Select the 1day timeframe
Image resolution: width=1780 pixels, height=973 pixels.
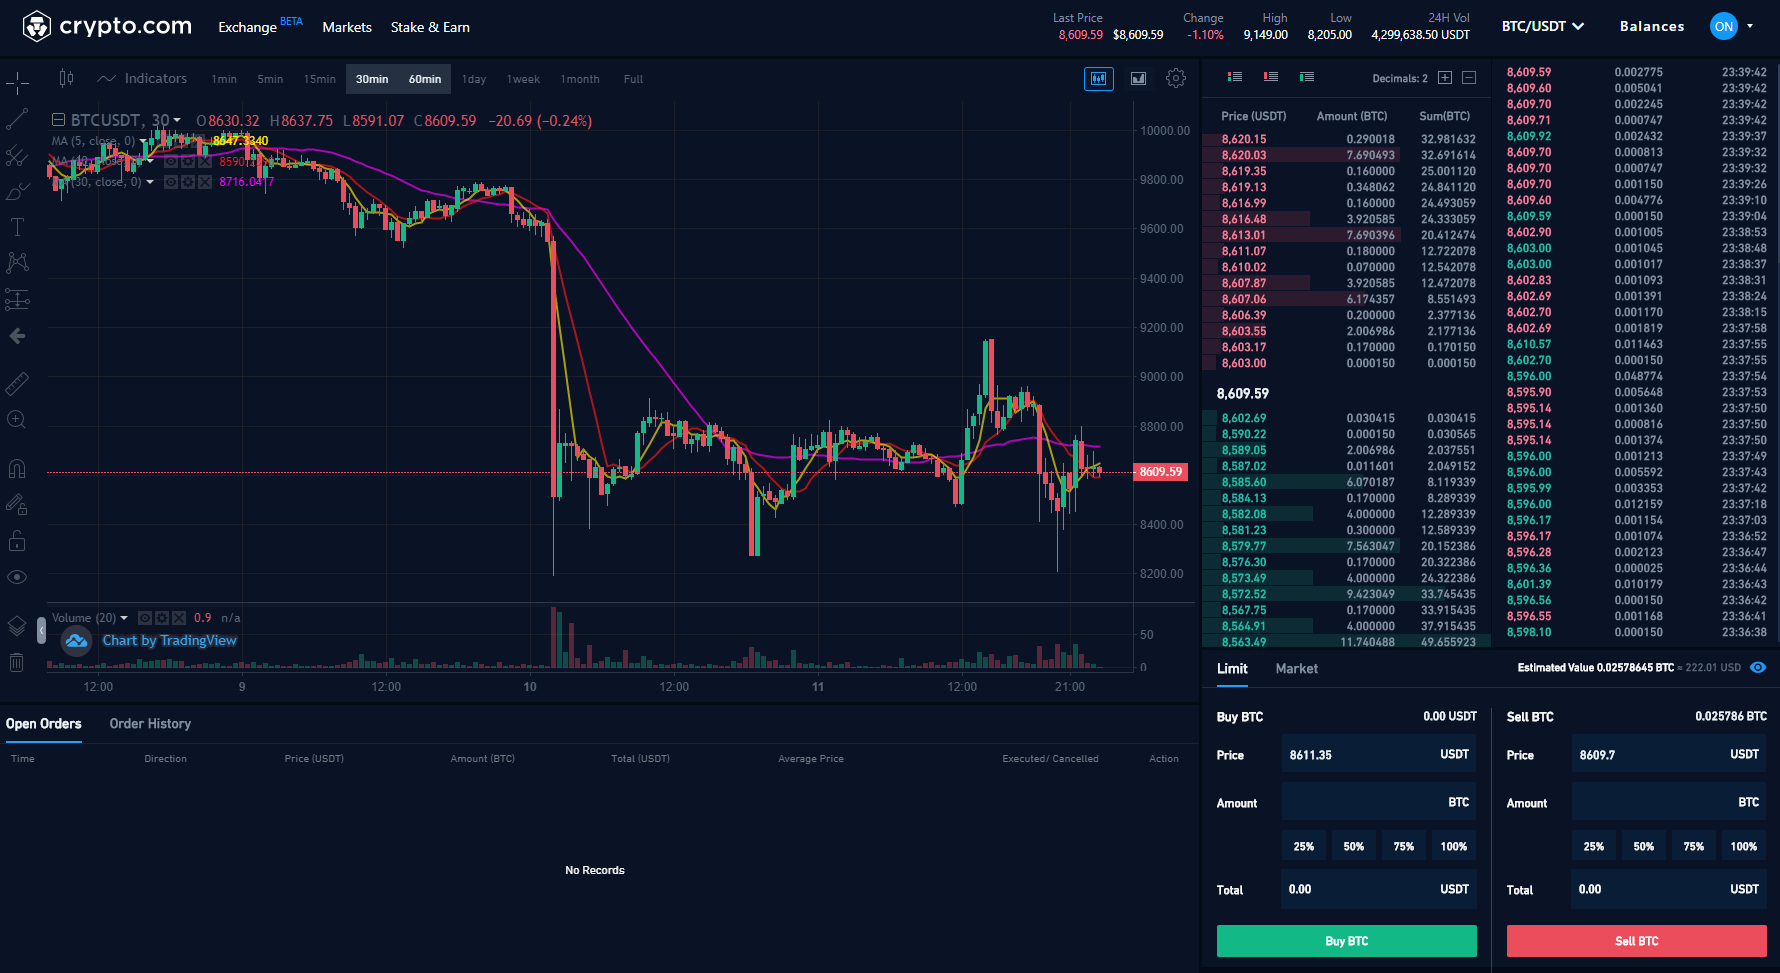pos(474,79)
